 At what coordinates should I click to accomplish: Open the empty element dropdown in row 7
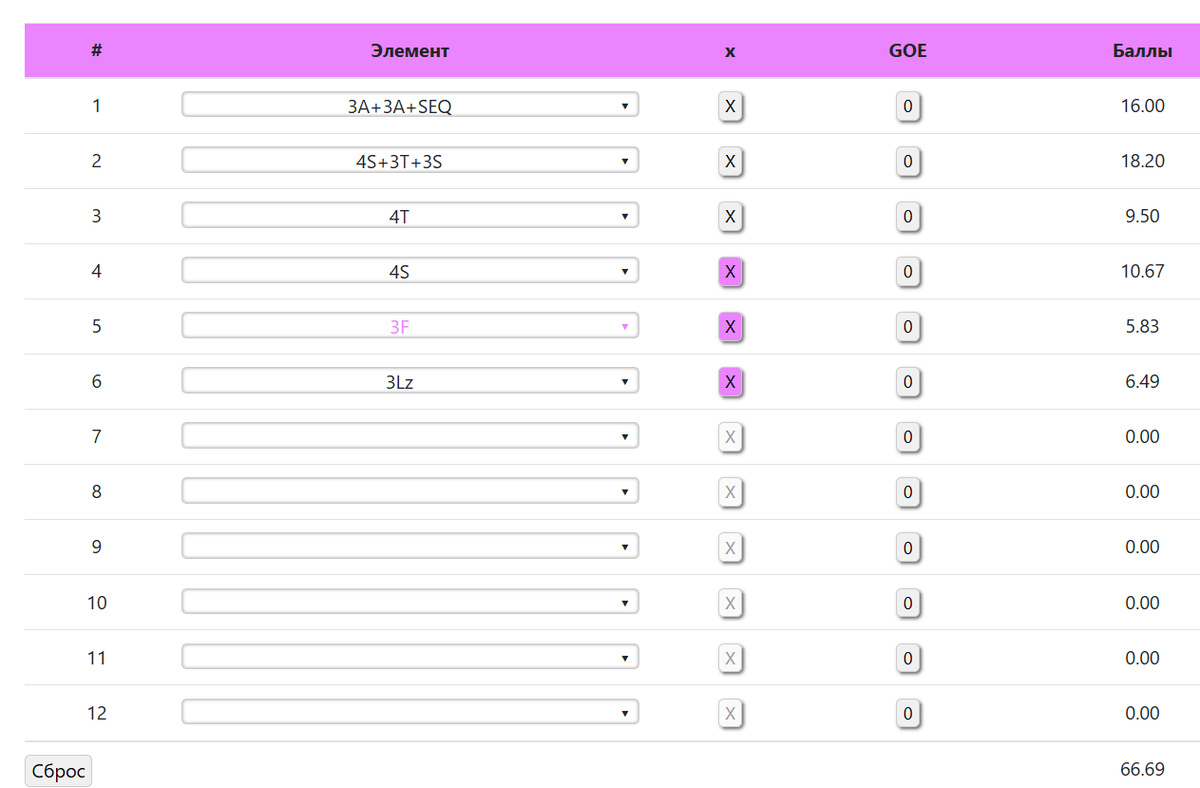click(410, 436)
